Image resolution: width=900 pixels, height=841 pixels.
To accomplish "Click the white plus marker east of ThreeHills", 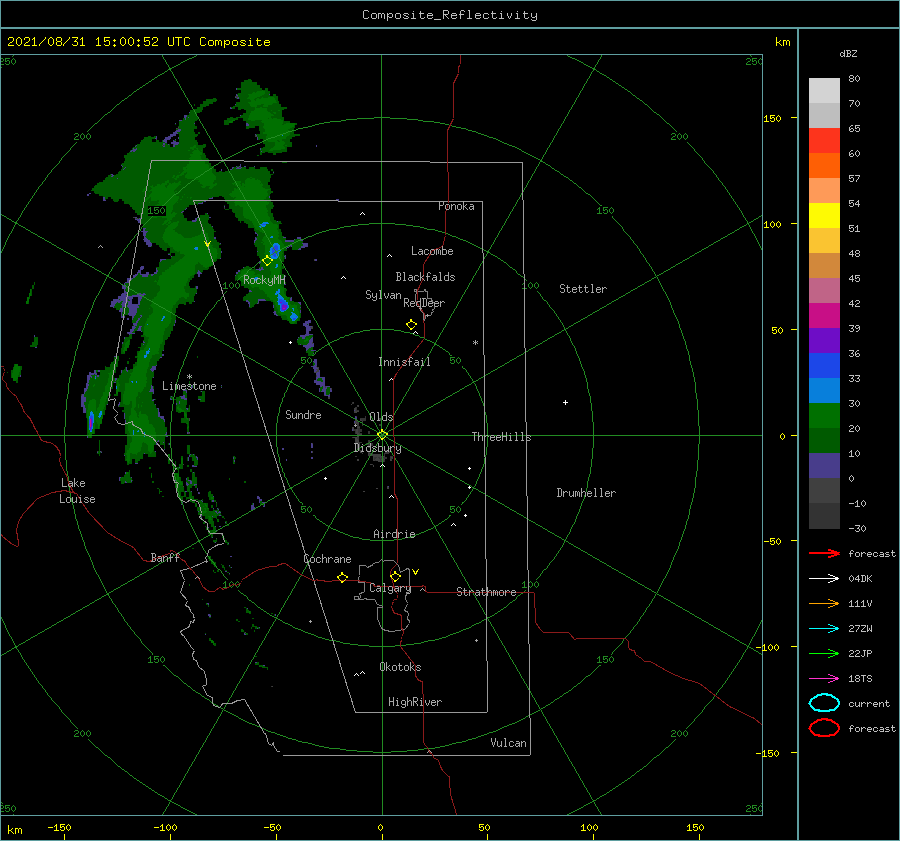I will [565, 402].
